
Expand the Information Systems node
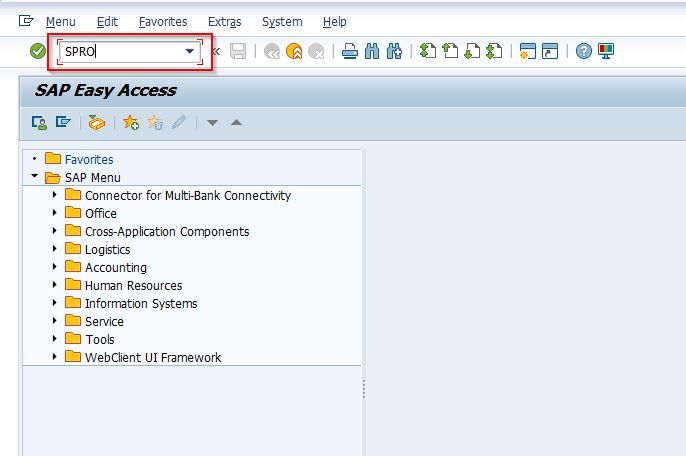pyautogui.click(x=54, y=302)
